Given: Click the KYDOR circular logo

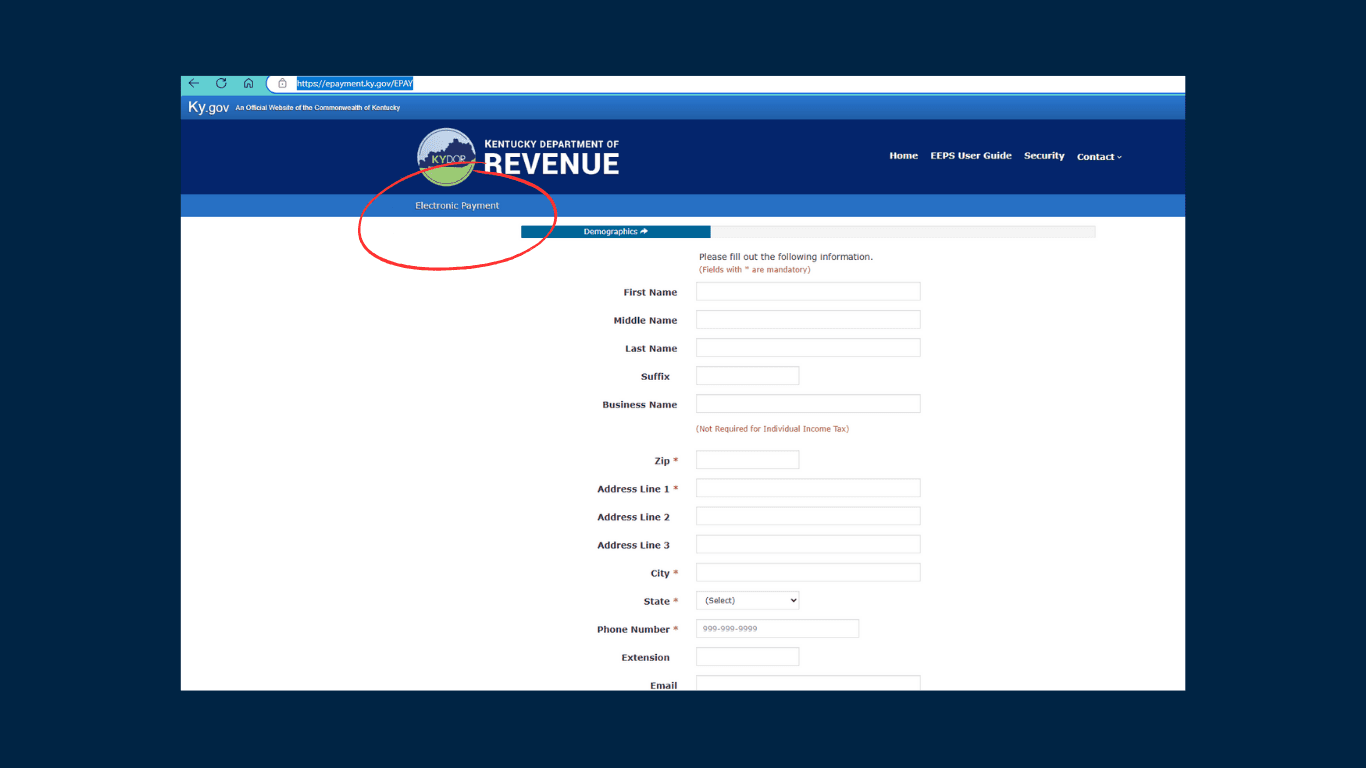Looking at the screenshot, I should click(446, 157).
